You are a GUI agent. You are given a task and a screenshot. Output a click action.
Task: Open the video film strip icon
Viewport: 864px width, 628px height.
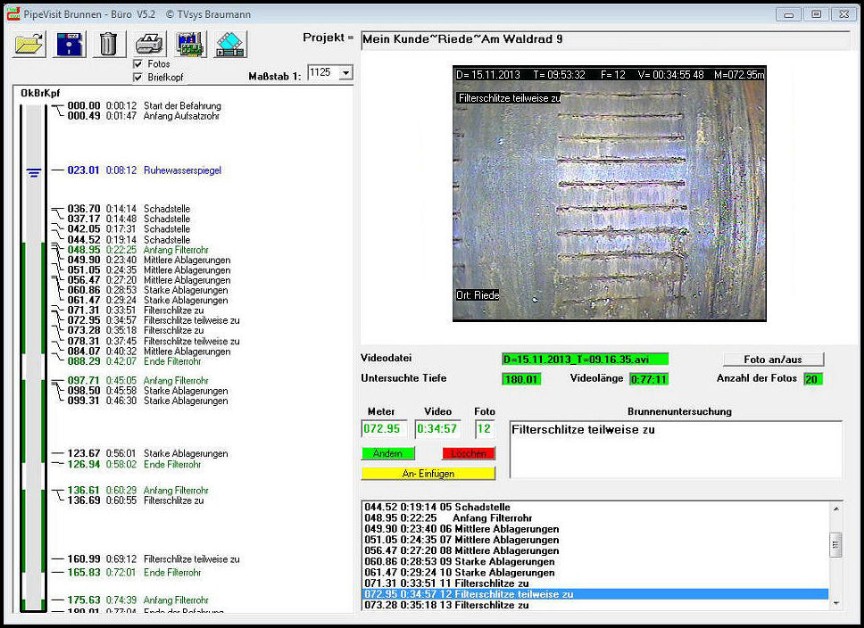click(229, 44)
